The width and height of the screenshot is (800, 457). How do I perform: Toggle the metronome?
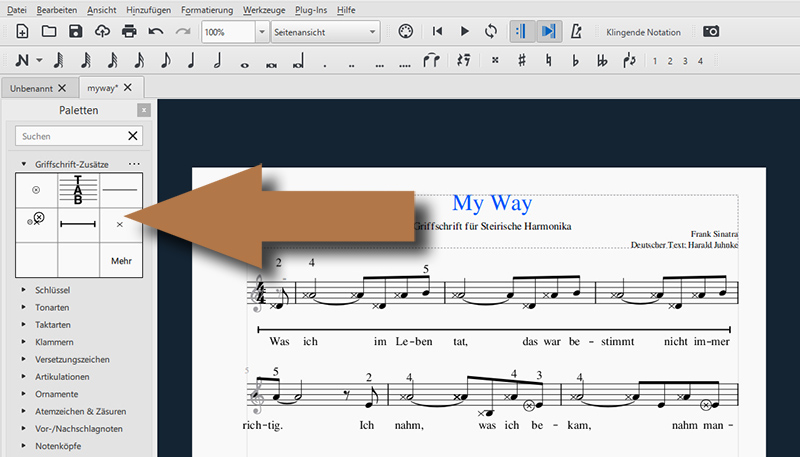[576, 32]
